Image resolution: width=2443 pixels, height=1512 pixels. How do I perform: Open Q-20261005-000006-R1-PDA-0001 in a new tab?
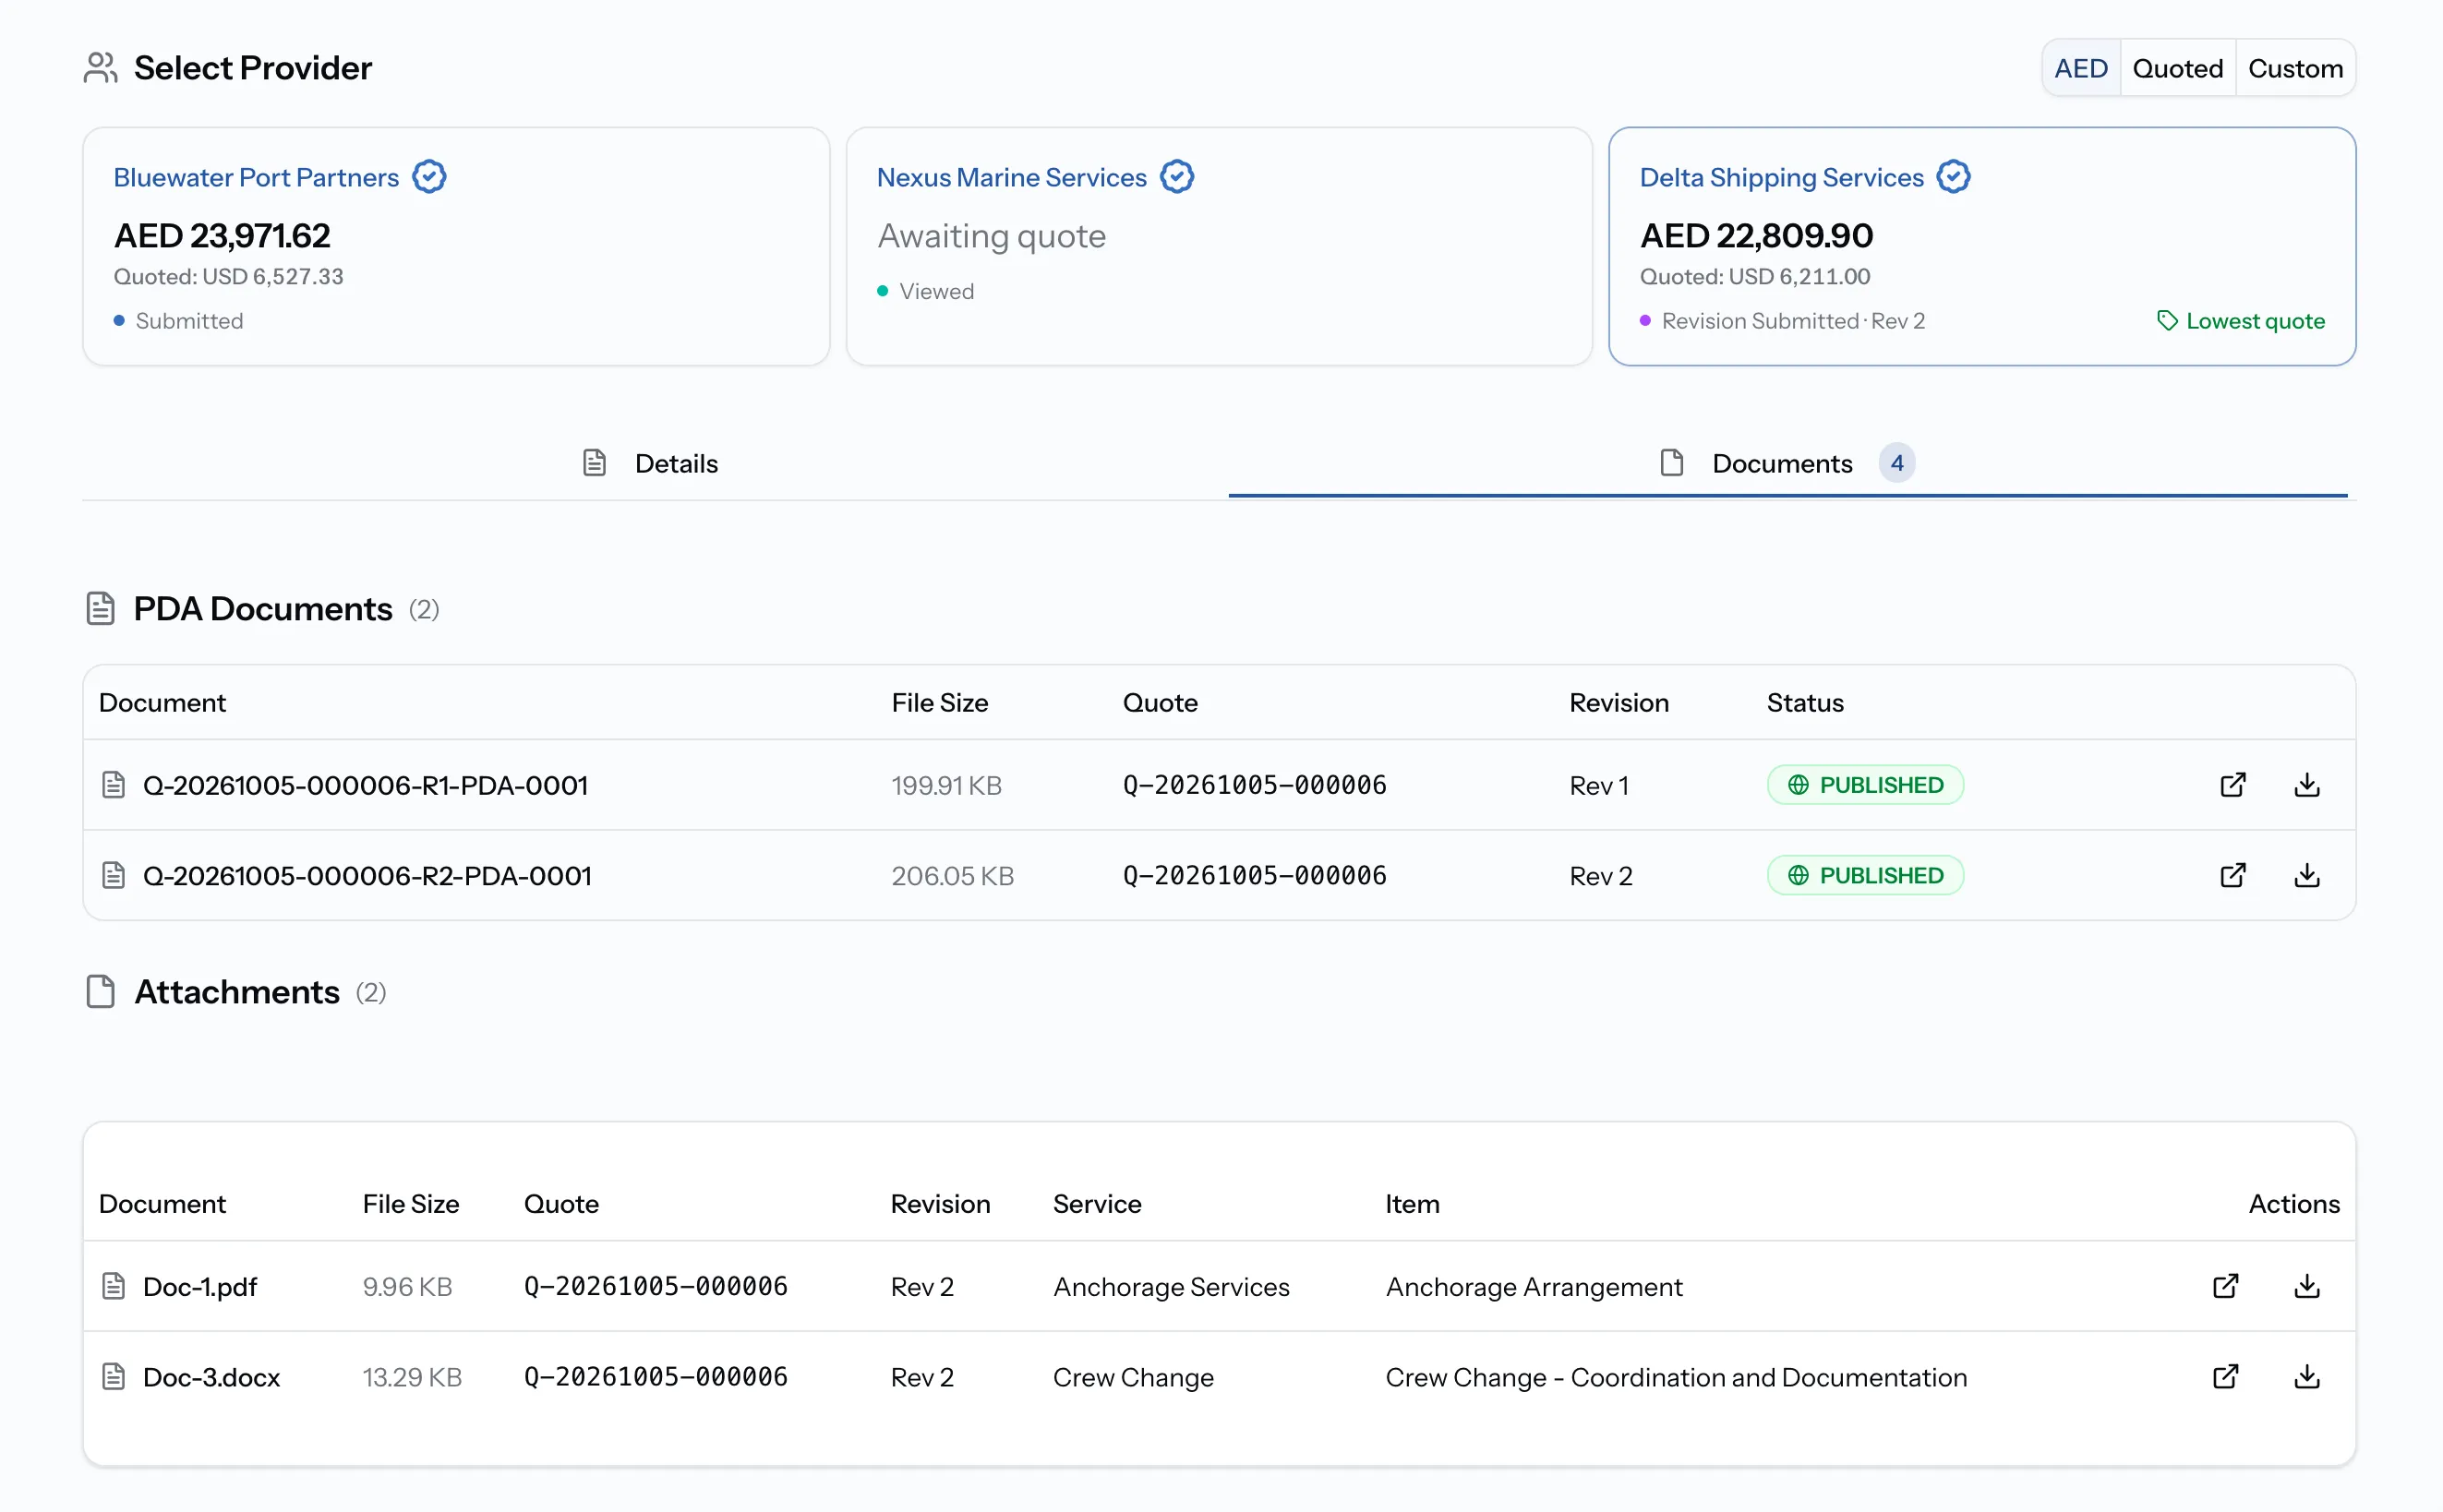(2233, 785)
